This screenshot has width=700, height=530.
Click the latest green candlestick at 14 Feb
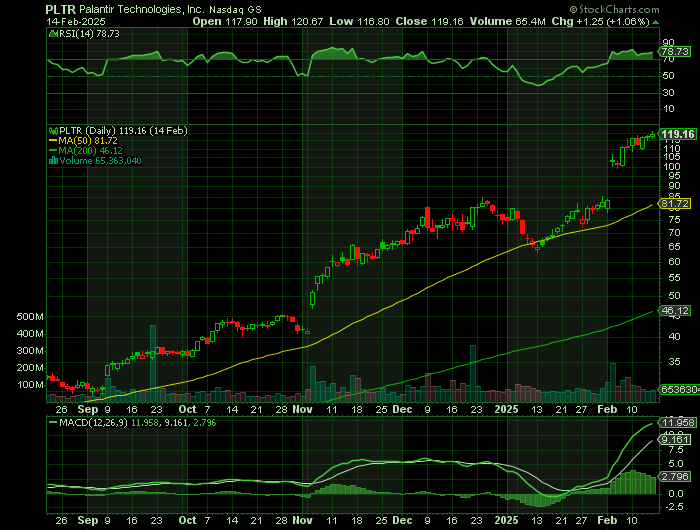(x=653, y=134)
